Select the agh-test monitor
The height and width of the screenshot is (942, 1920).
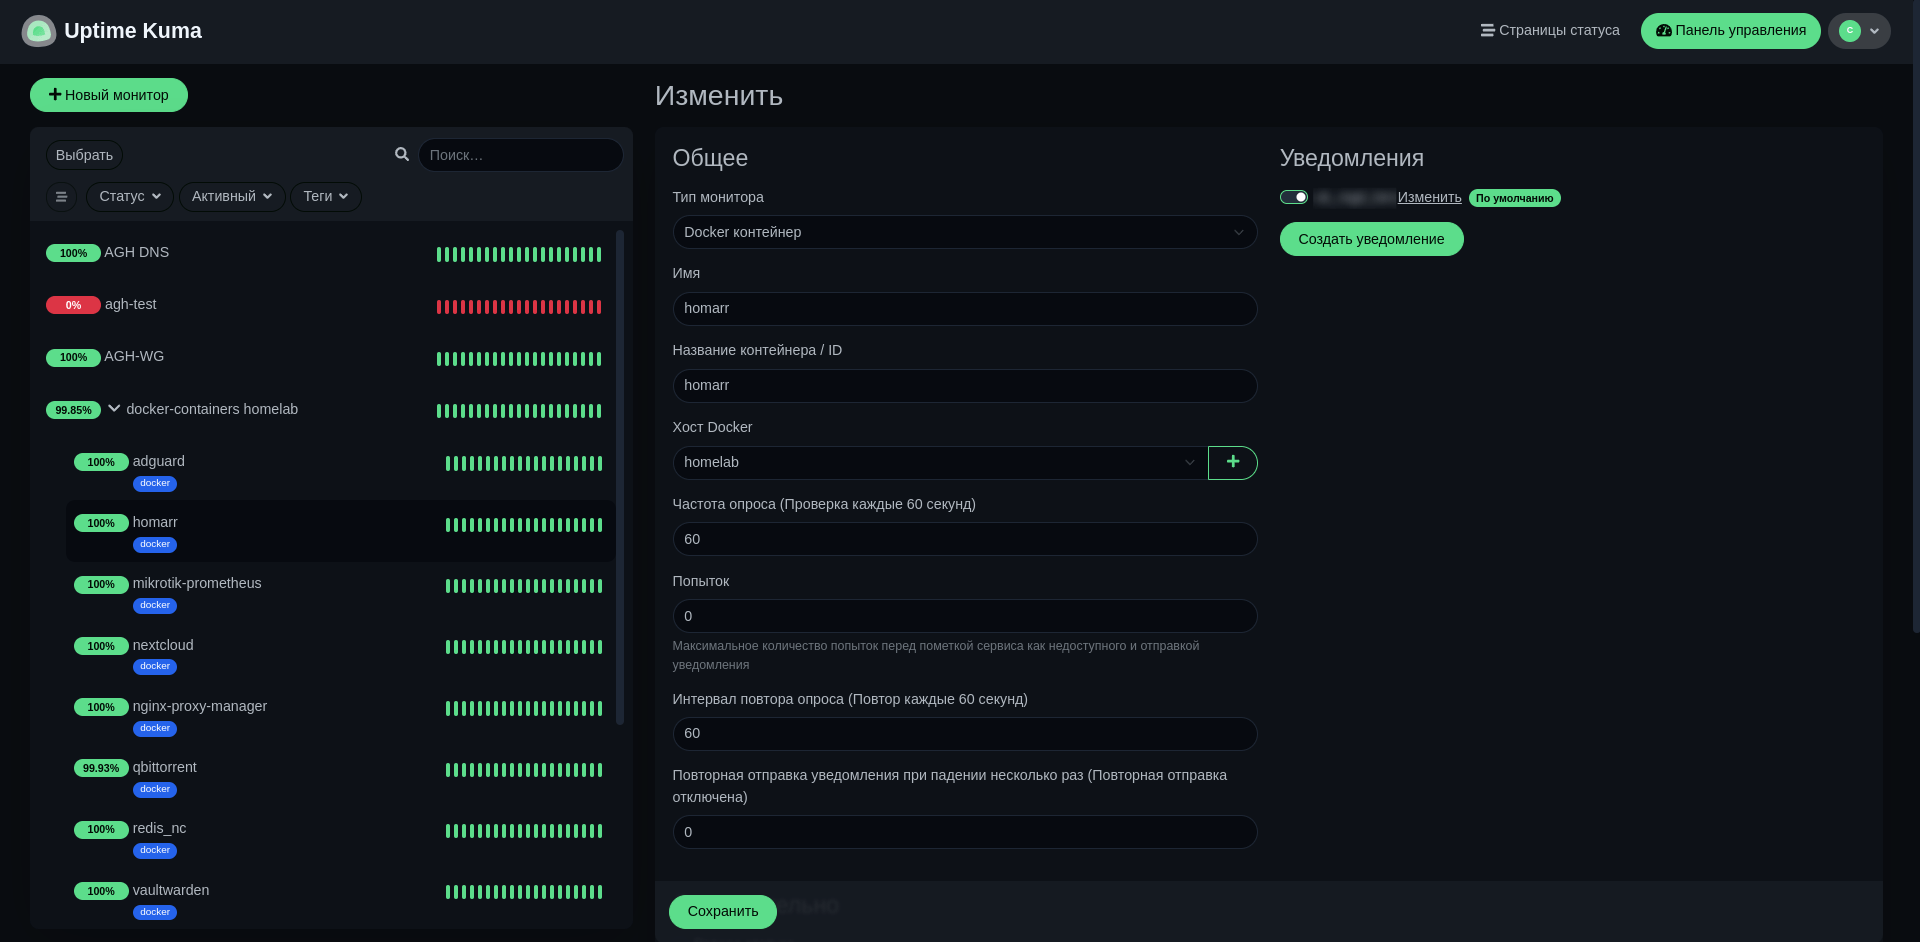(326, 305)
